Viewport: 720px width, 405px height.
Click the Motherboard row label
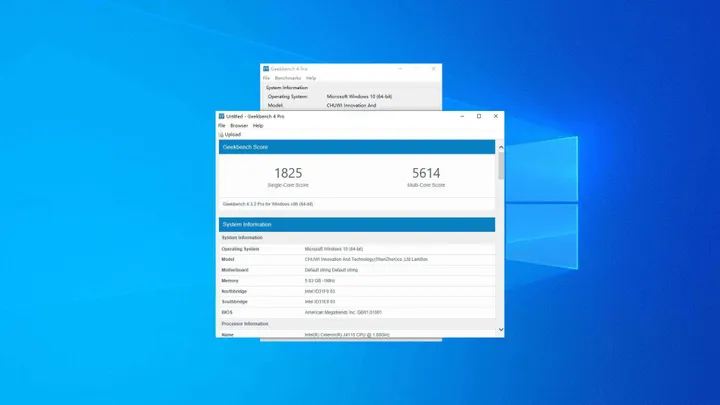point(235,270)
